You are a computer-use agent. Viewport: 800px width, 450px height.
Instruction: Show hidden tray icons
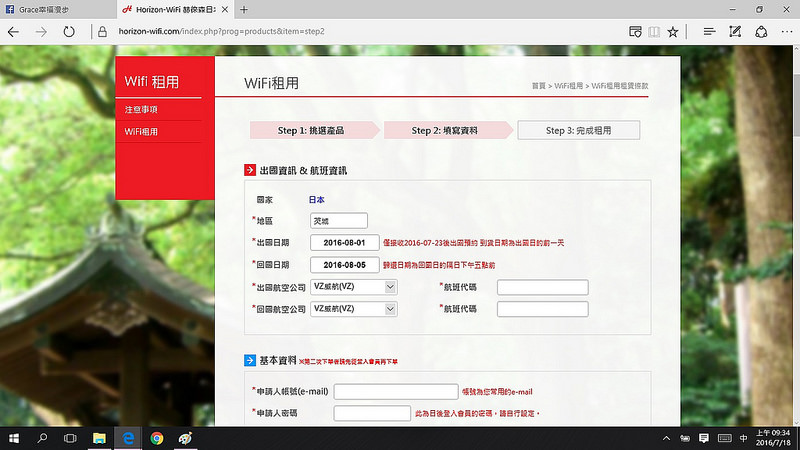coord(666,438)
